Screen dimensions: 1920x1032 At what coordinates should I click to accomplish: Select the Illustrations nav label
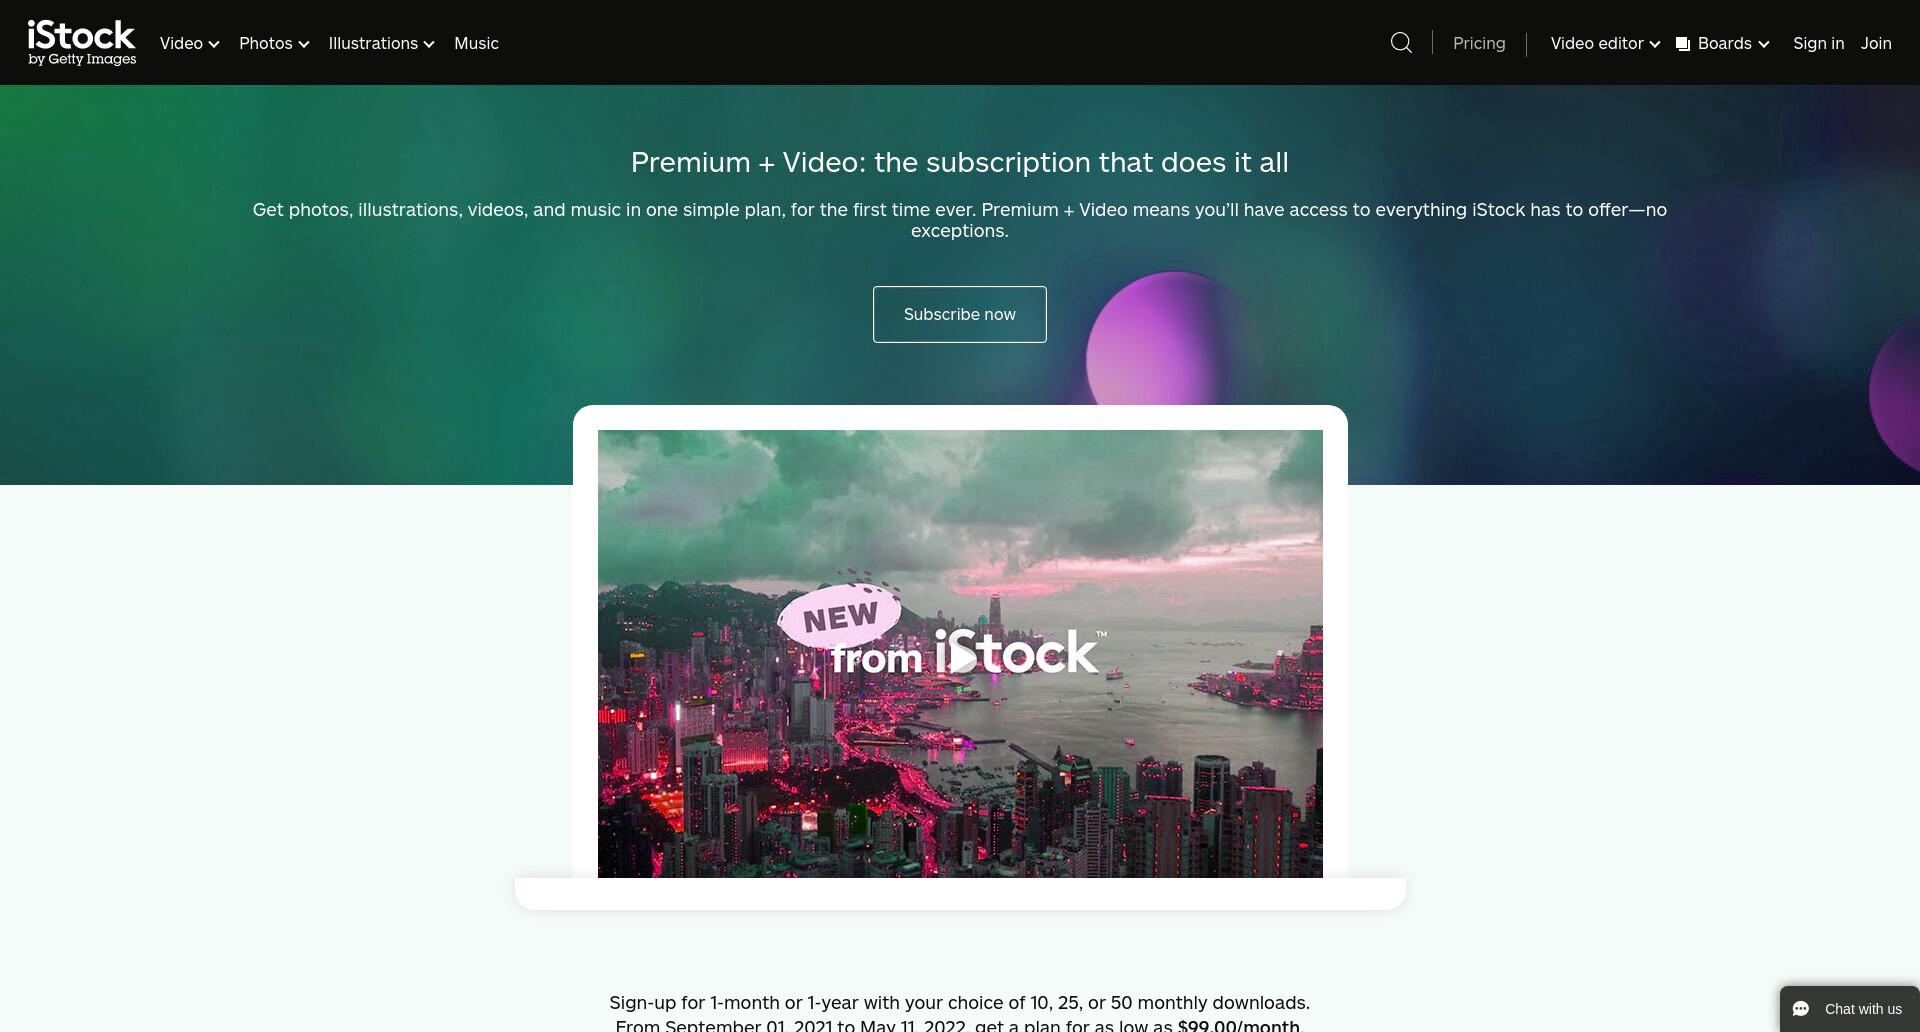tap(373, 43)
